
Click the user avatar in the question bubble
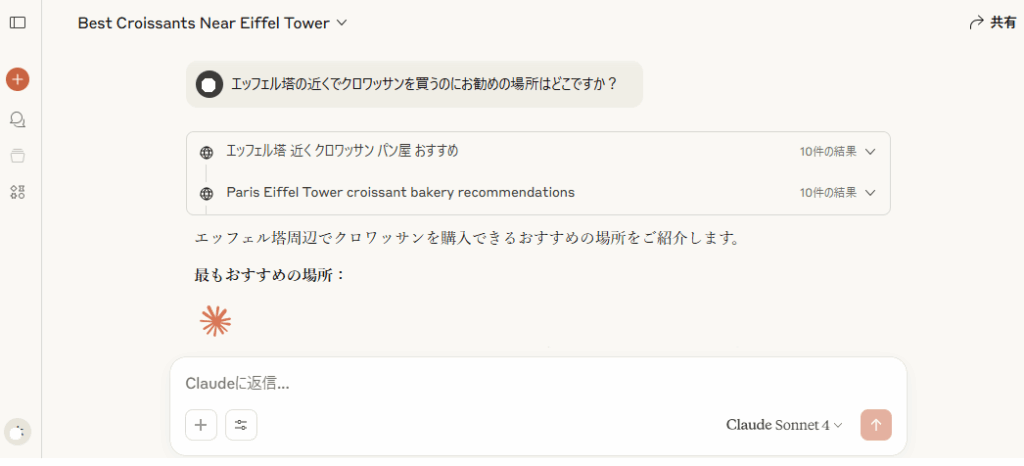pos(209,84)
